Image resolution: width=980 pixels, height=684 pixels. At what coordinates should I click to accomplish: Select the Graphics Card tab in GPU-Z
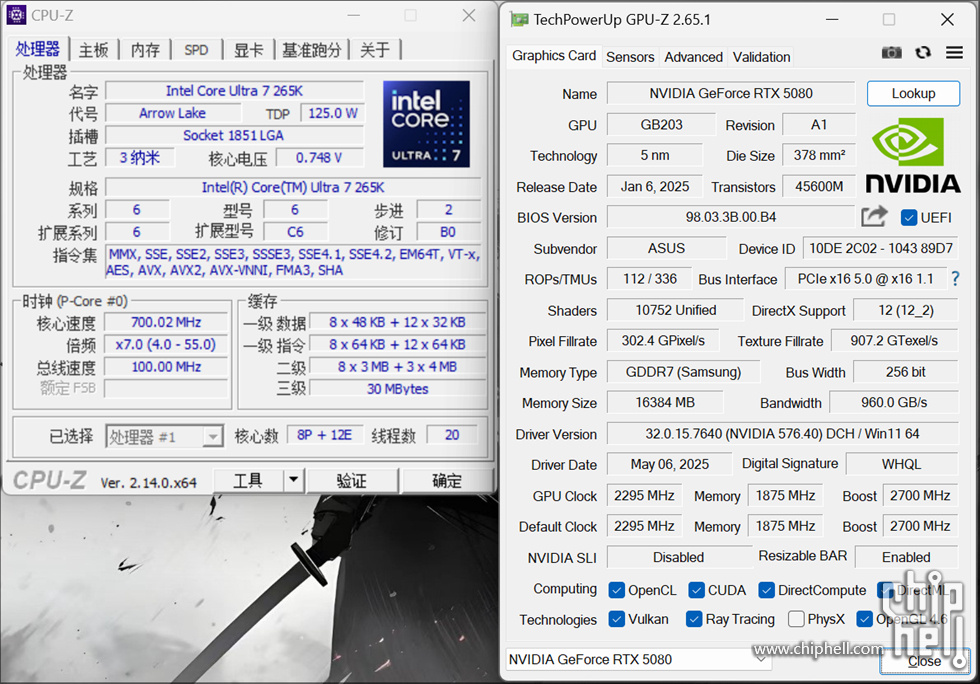click(554, 56)
